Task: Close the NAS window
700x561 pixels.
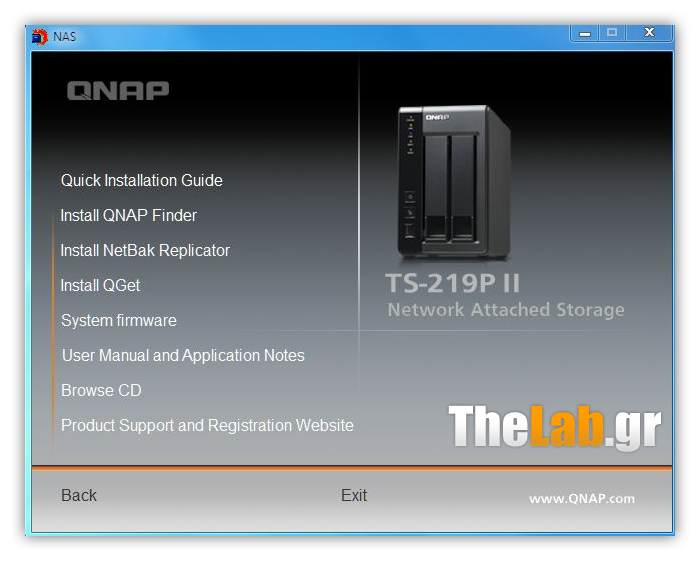Action: 650,33
